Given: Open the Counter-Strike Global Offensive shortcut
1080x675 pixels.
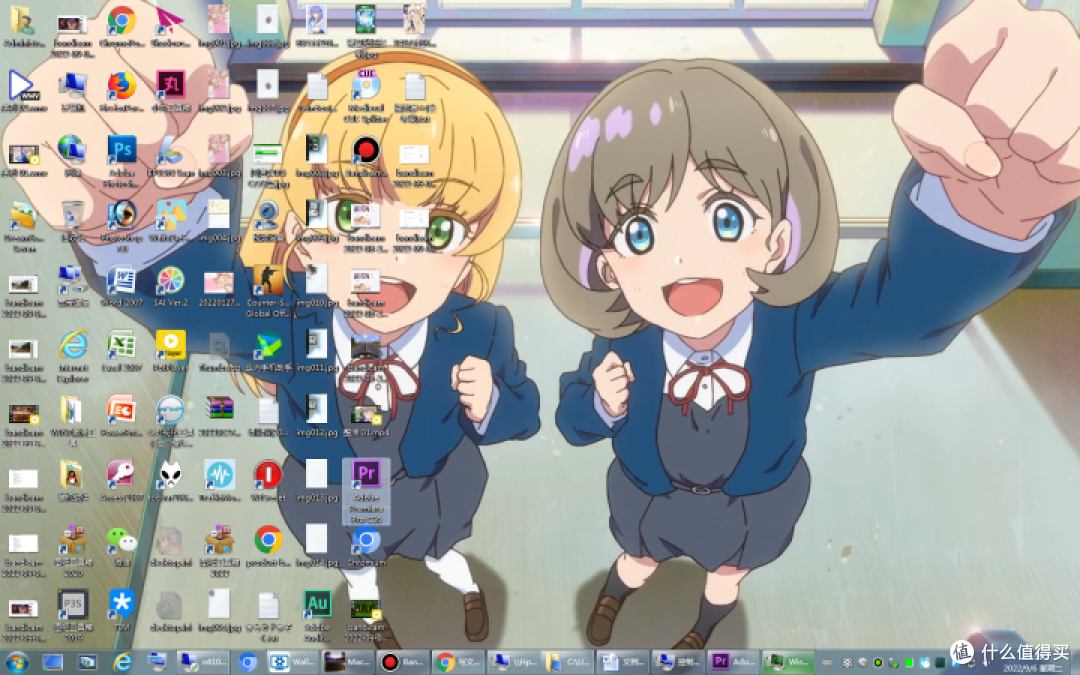Looking at the screenshot, I should coord(268,290).
